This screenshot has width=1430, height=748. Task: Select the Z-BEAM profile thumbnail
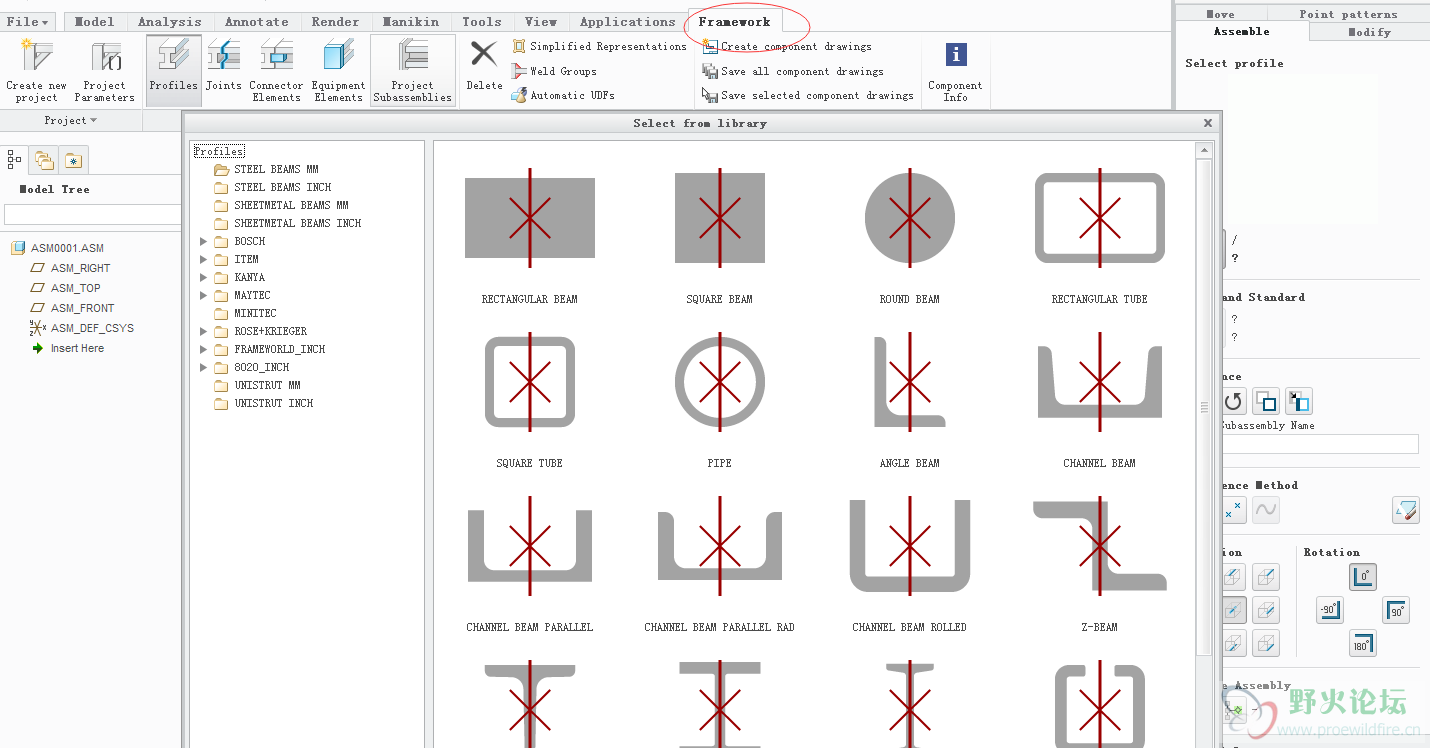pos(1100,546)
